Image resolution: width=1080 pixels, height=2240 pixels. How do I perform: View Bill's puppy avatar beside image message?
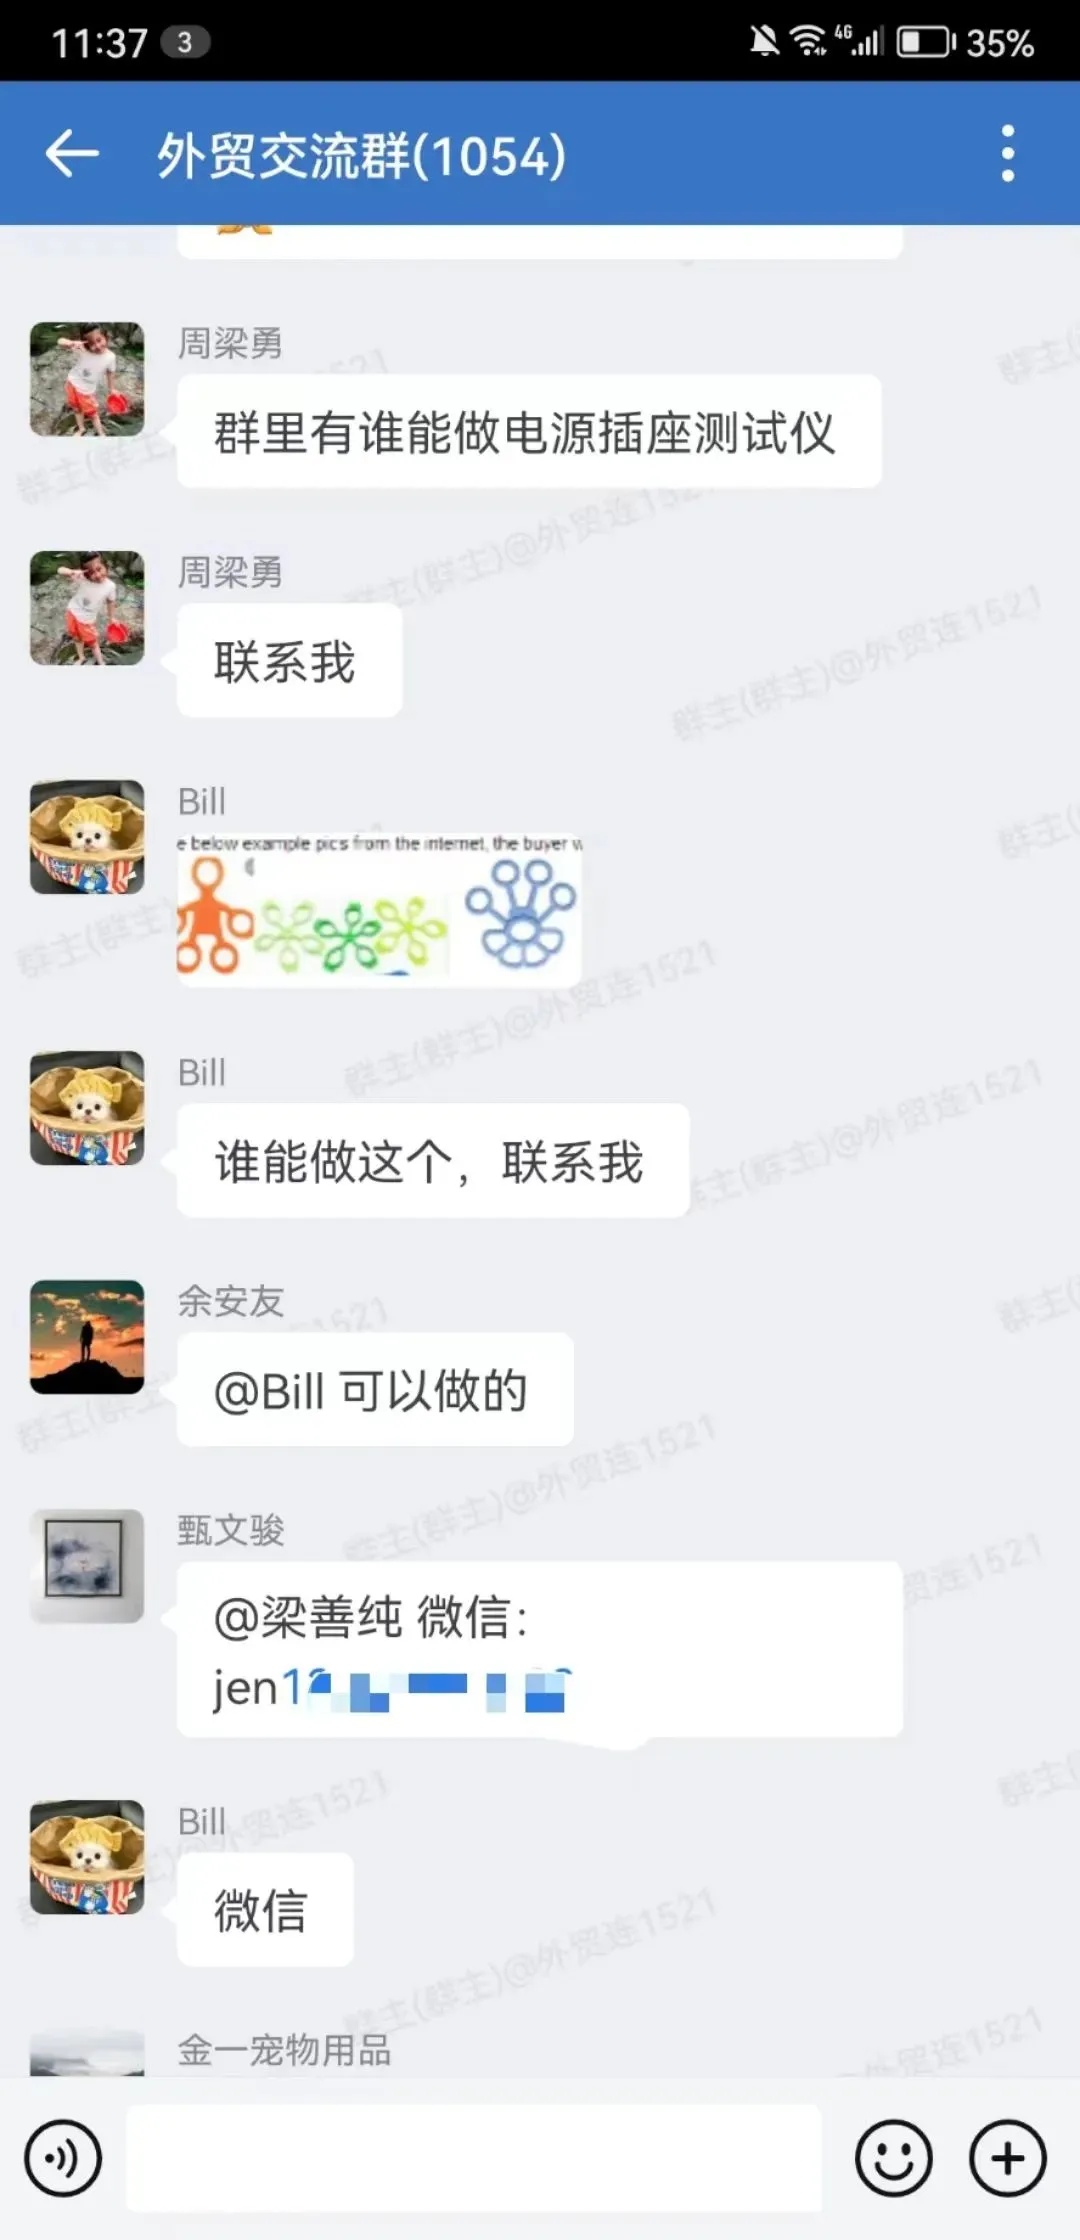pos(87,837)
